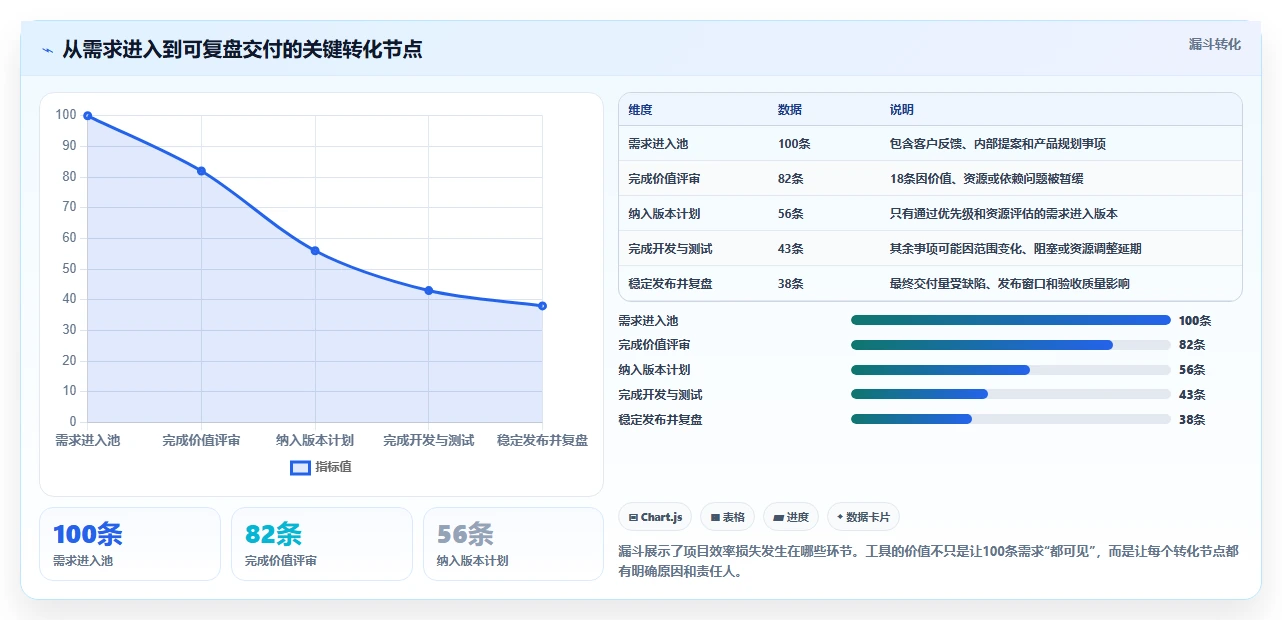This screenshot has width=1282, height=620.
Task: Select the 进度 chip
Action: [791, 517]
